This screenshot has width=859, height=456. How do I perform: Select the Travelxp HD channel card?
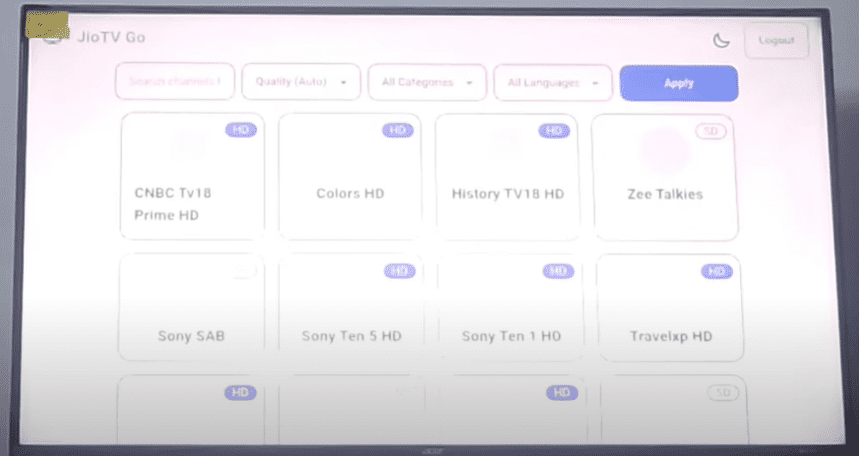[x=671, y=308]
